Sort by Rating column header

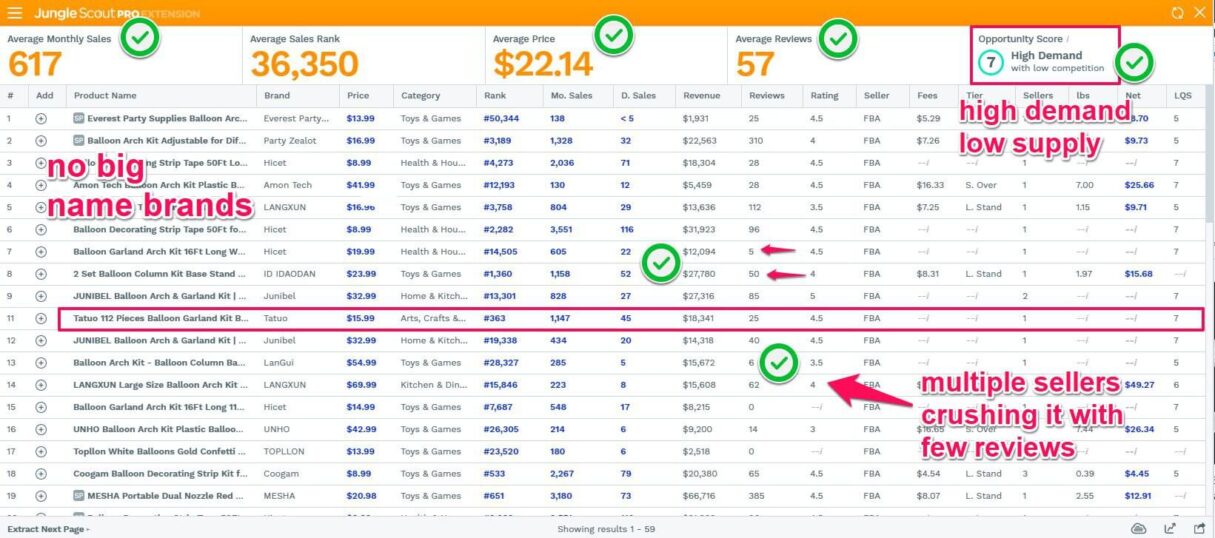point(824,96)
